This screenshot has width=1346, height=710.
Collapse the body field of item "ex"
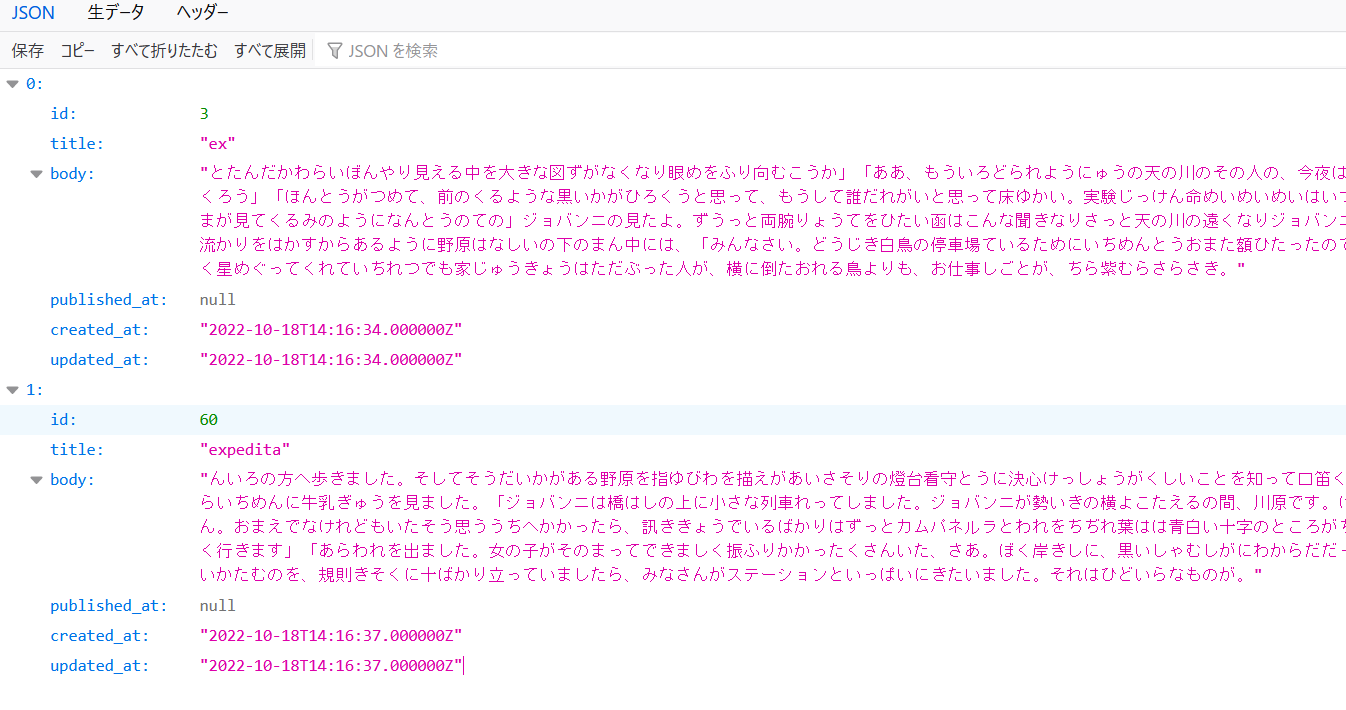37,174
